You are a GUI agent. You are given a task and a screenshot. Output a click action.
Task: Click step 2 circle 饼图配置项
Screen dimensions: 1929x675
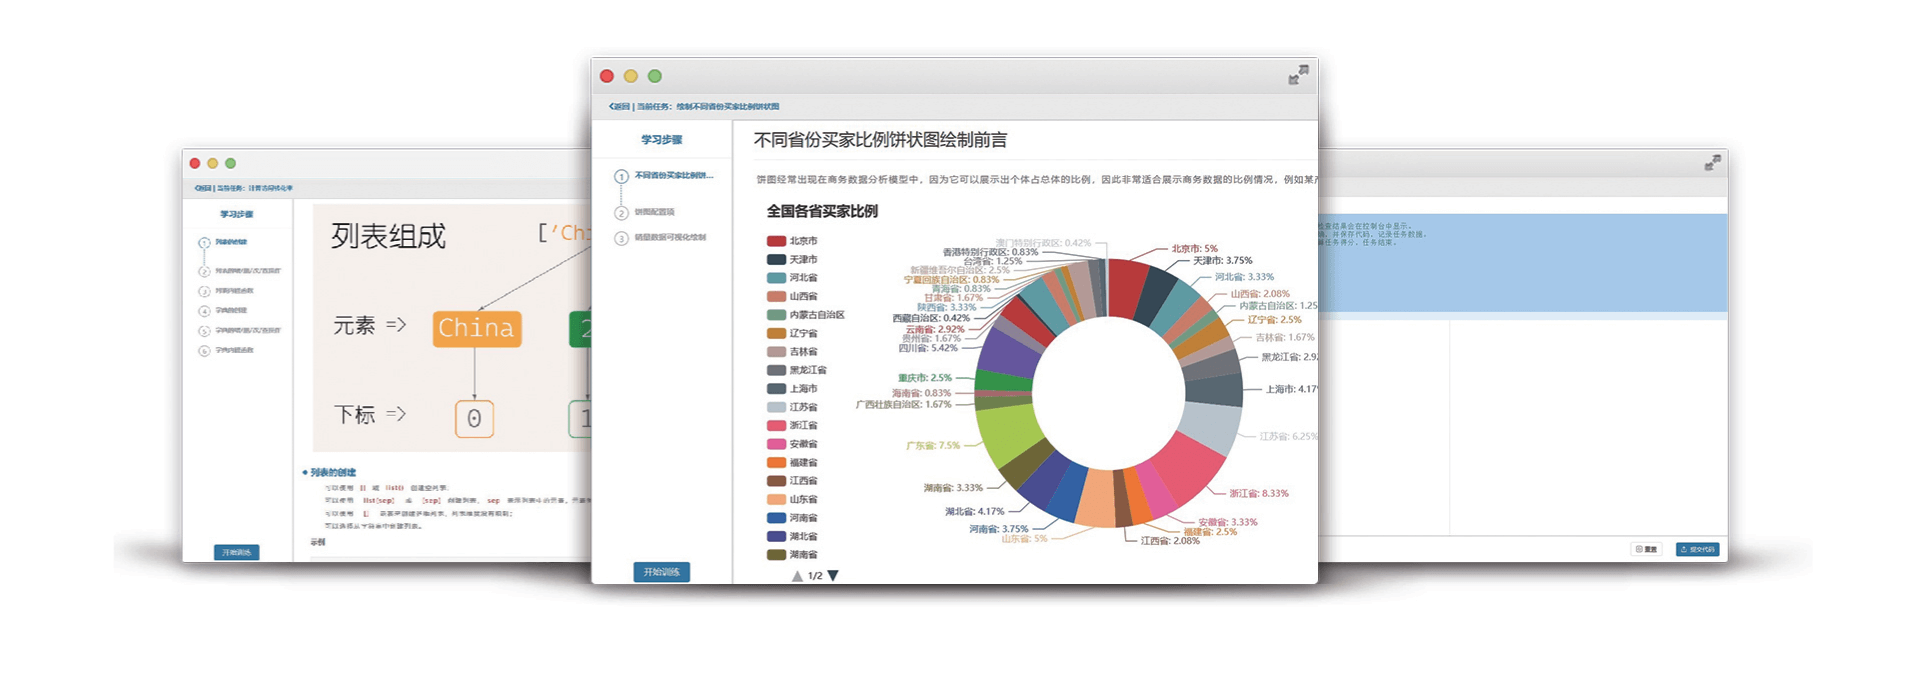(x=621, y=212)
